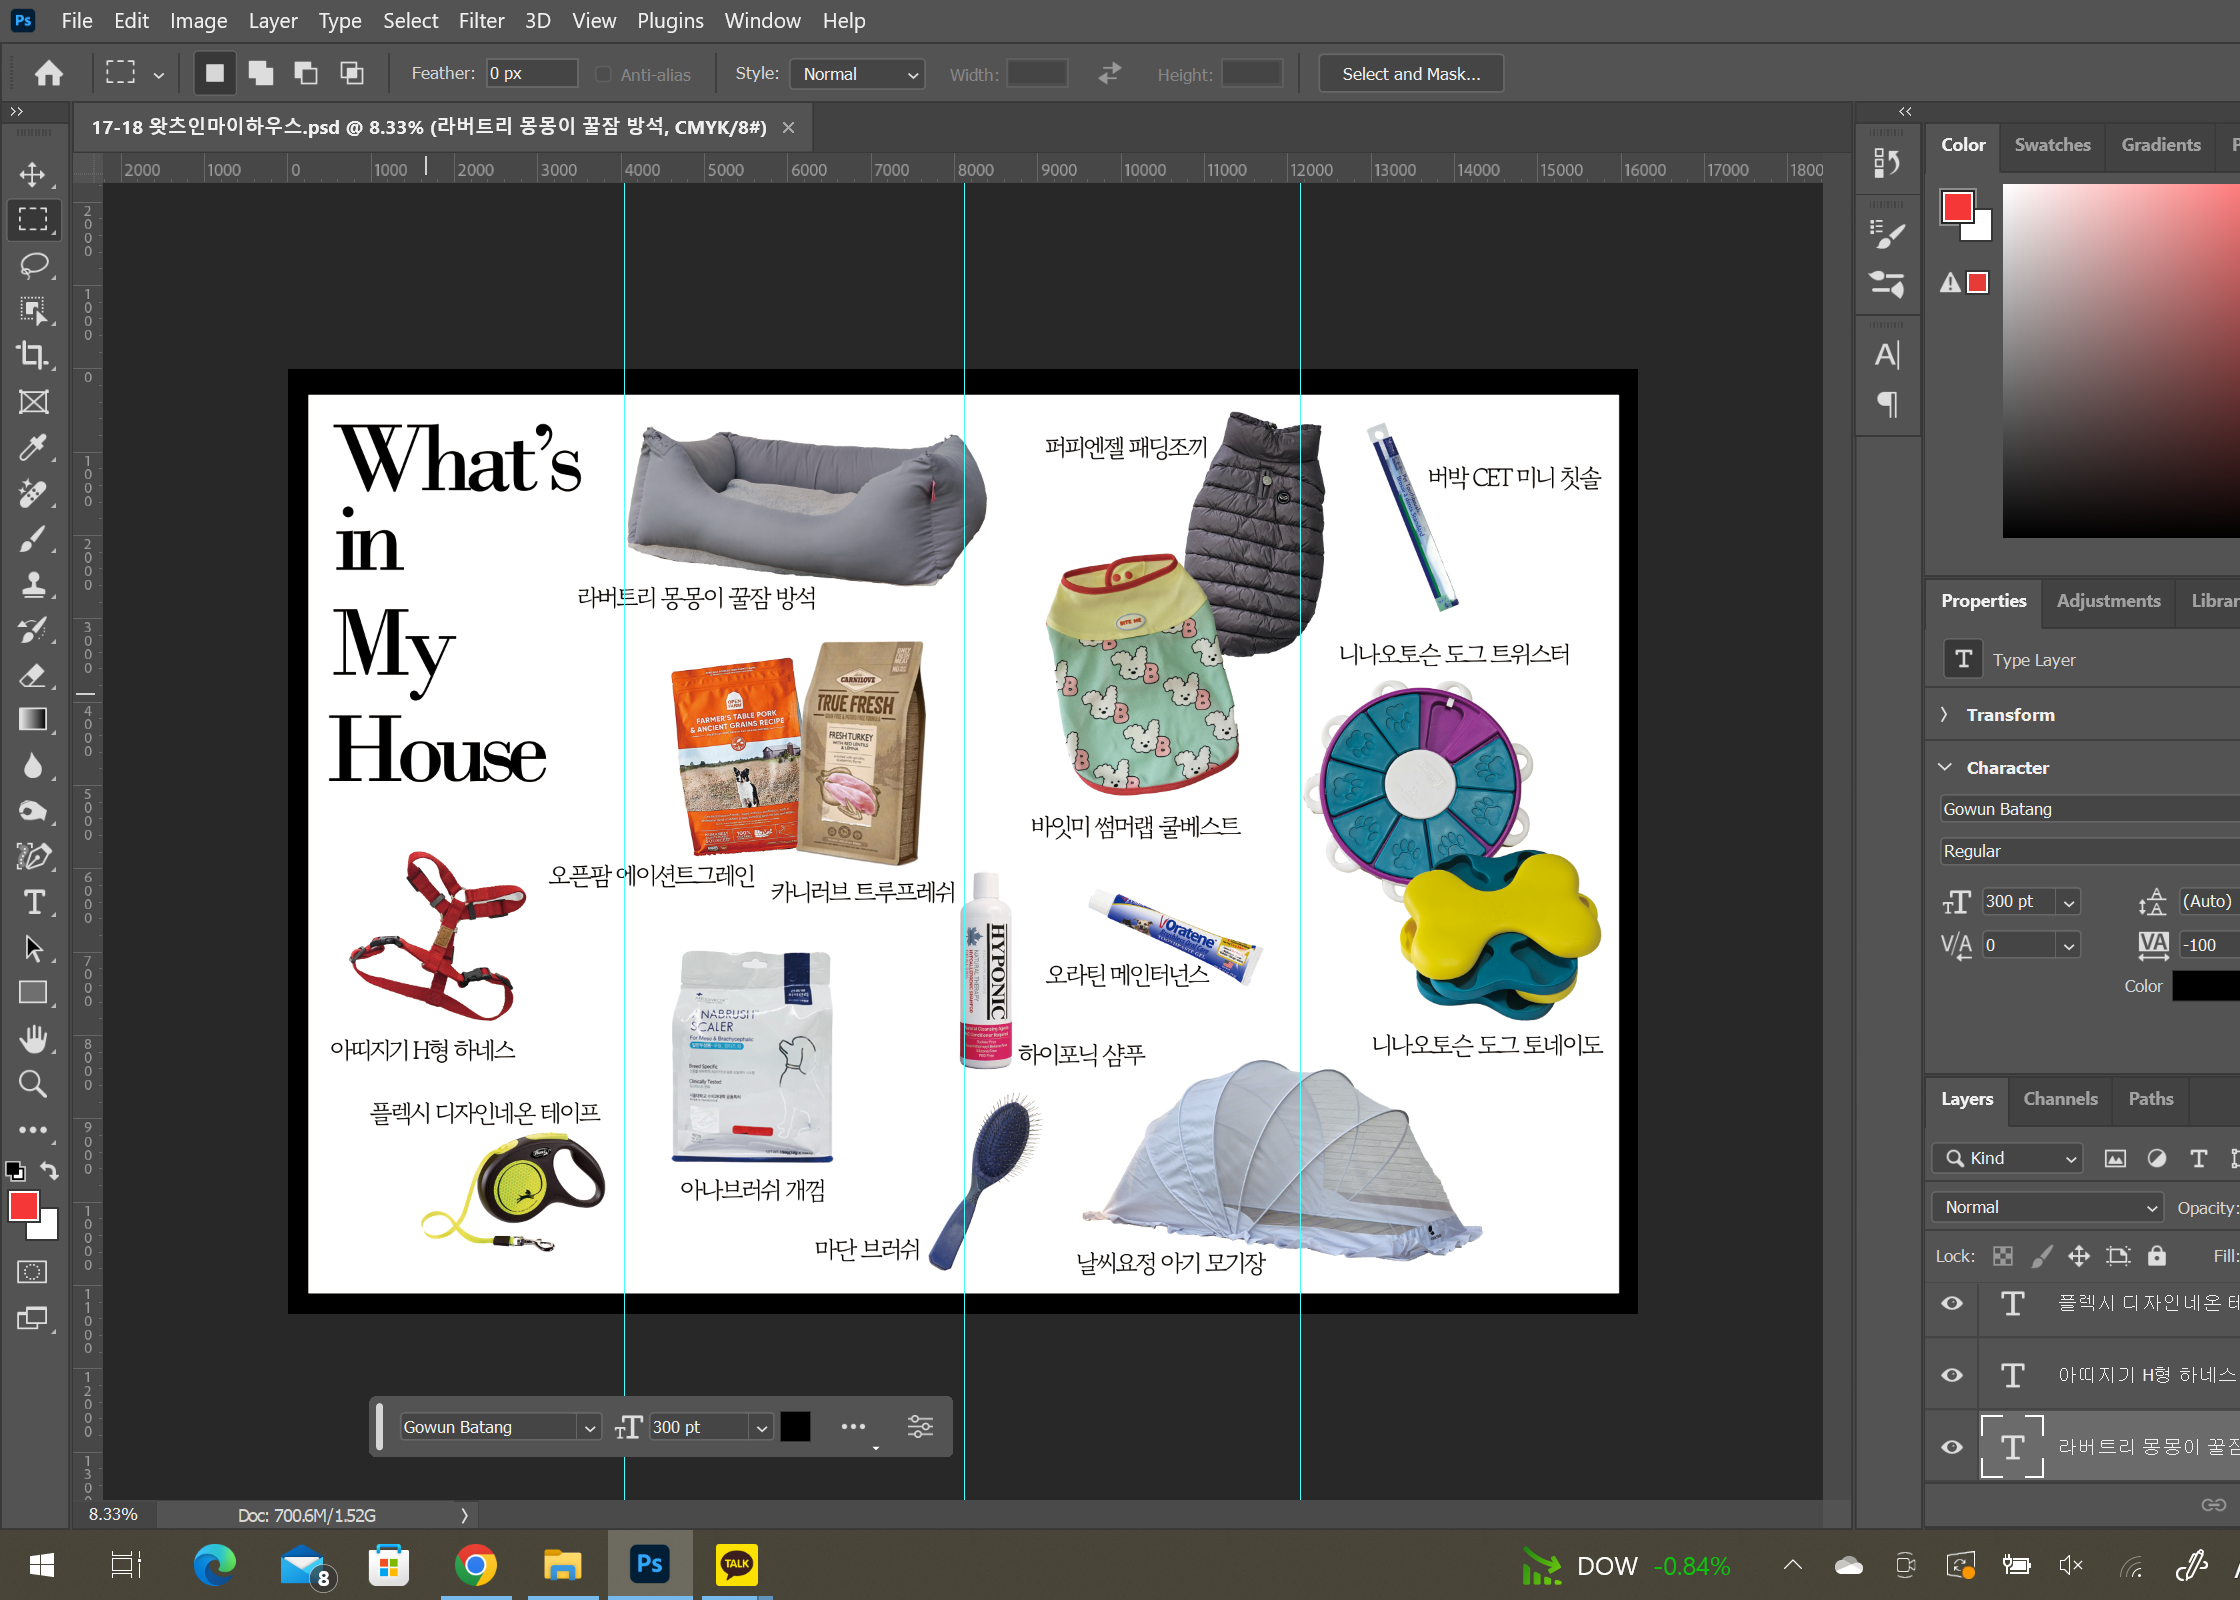
Task: Toggle lock all for layer
Action: pos(2157,1256)
